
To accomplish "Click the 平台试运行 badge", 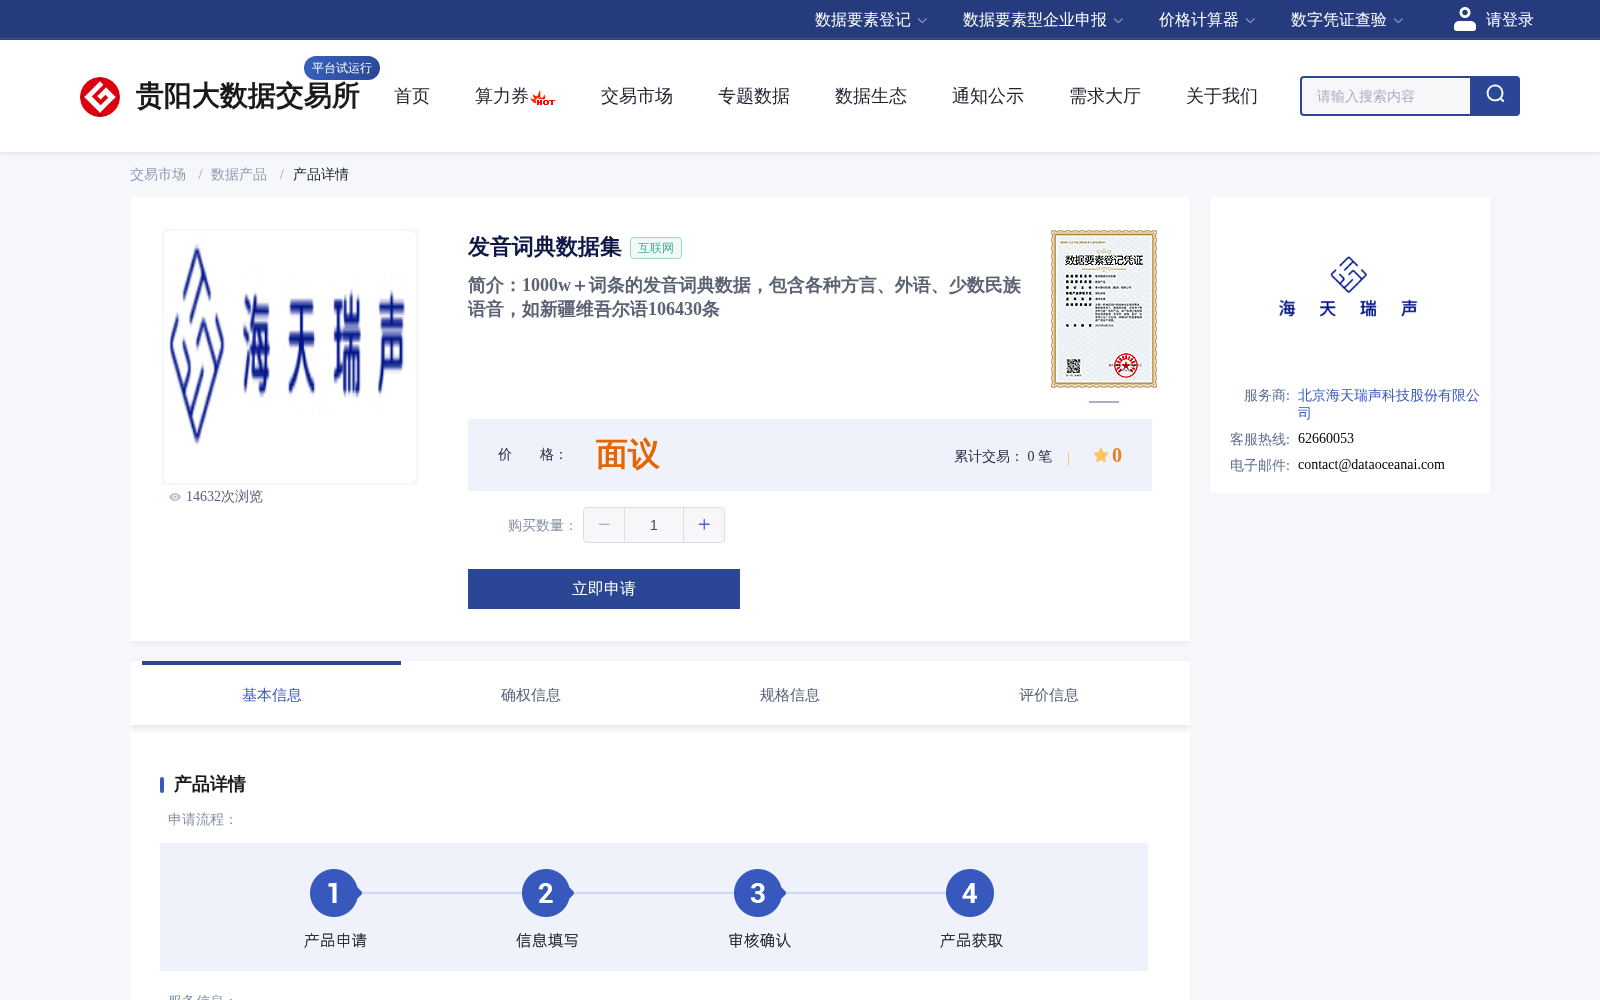I will click(342, 68).
